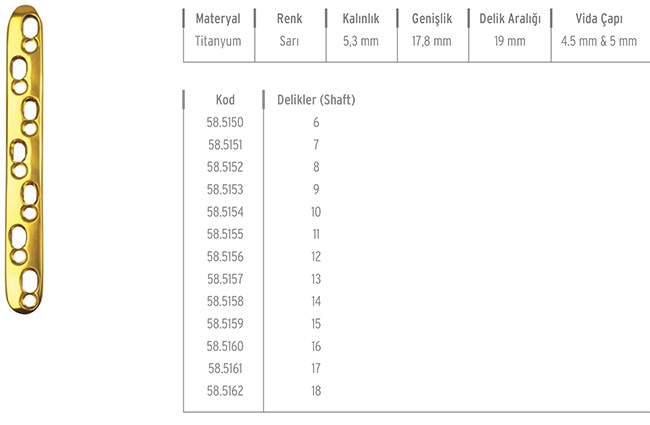The height and width of the screenshot is (425, 650).
Task: Click product code 58.5159
Action: coord(225,324)
